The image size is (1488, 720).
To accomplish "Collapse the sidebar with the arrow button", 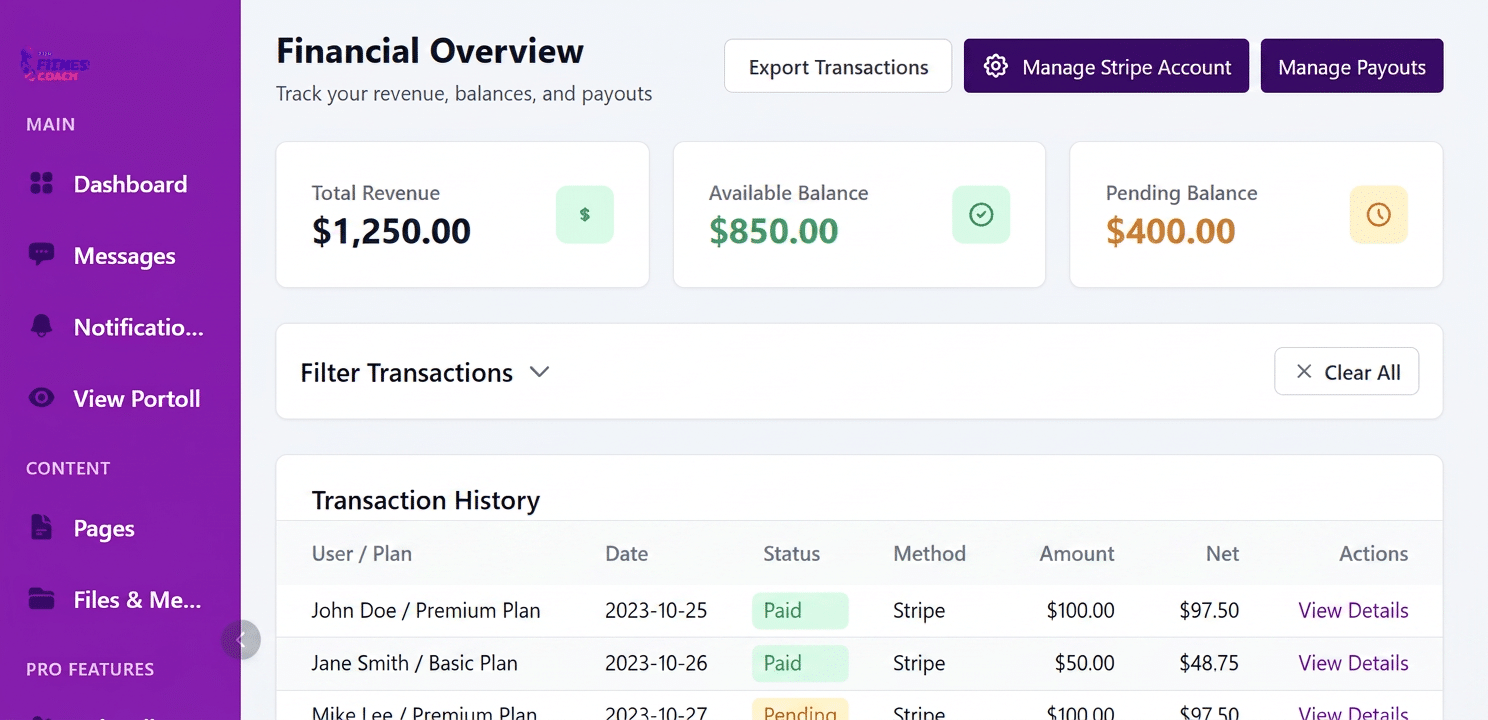I will [x=241, y=640].
